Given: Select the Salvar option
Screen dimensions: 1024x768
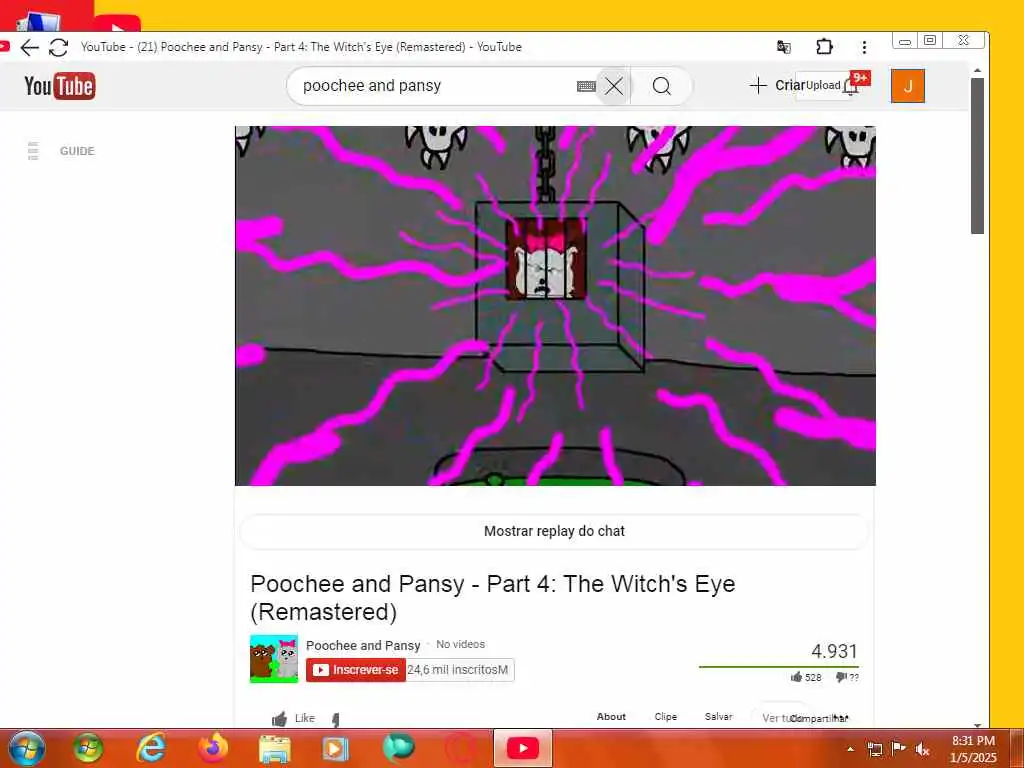Looking at the screenshot, I should (718, 716).
